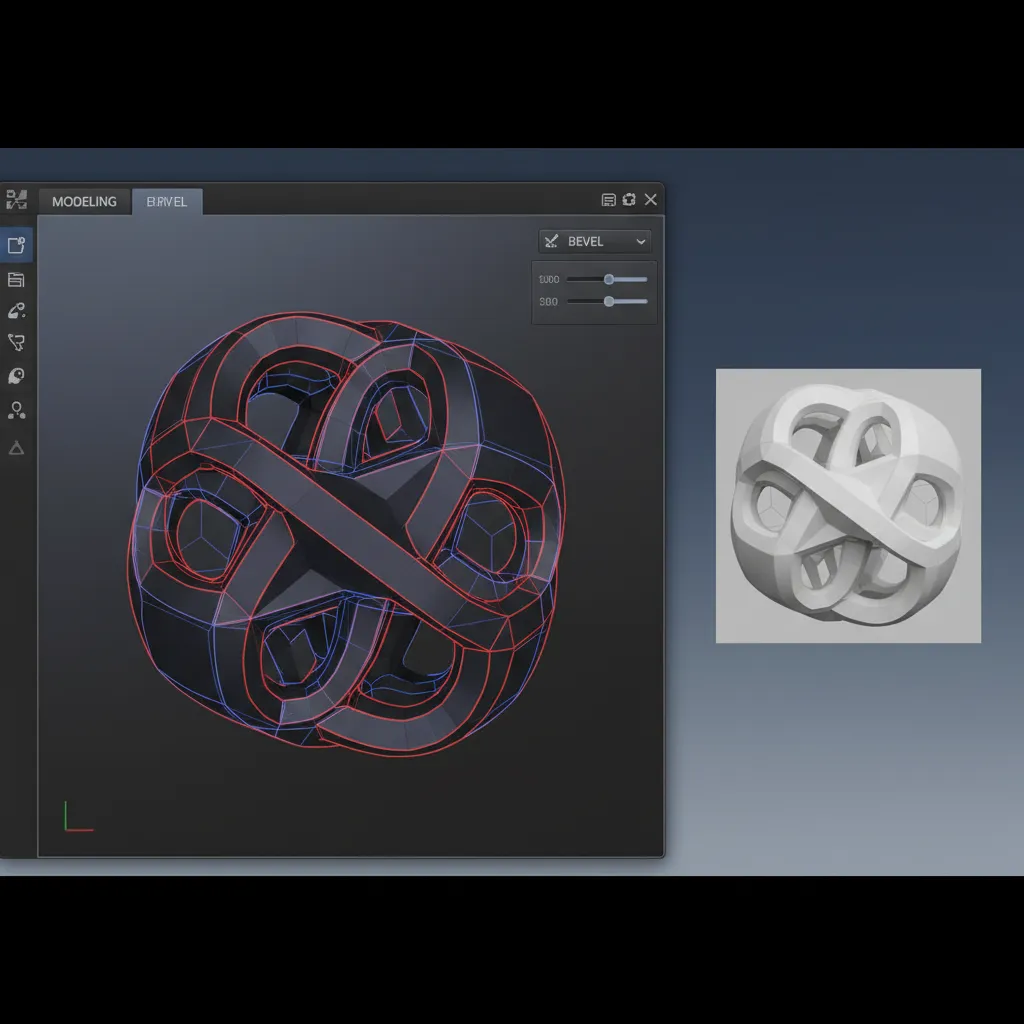The image size is (1024, 1024).
Task: Click the mesh preview thumbnail on the right
Action: coord(848,503)
